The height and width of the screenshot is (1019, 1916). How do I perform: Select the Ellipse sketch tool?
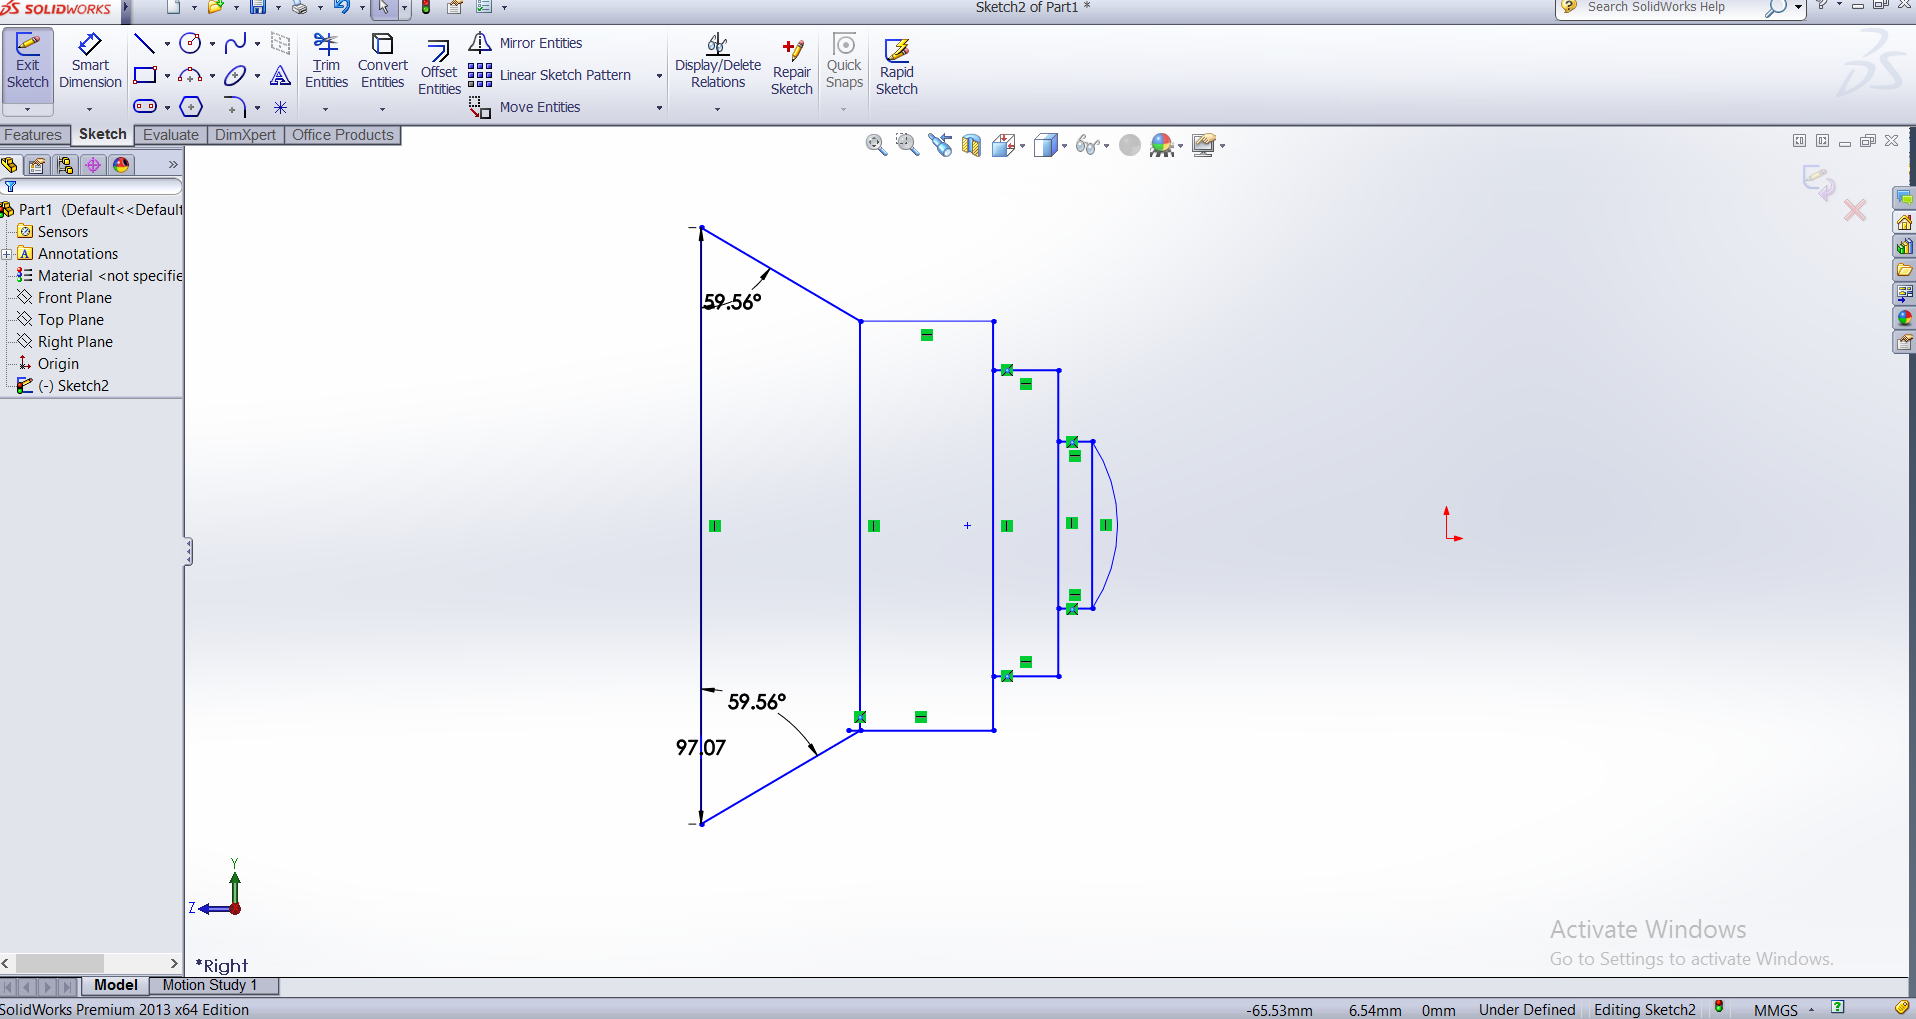pyautogui.click(x=236, y=75)
